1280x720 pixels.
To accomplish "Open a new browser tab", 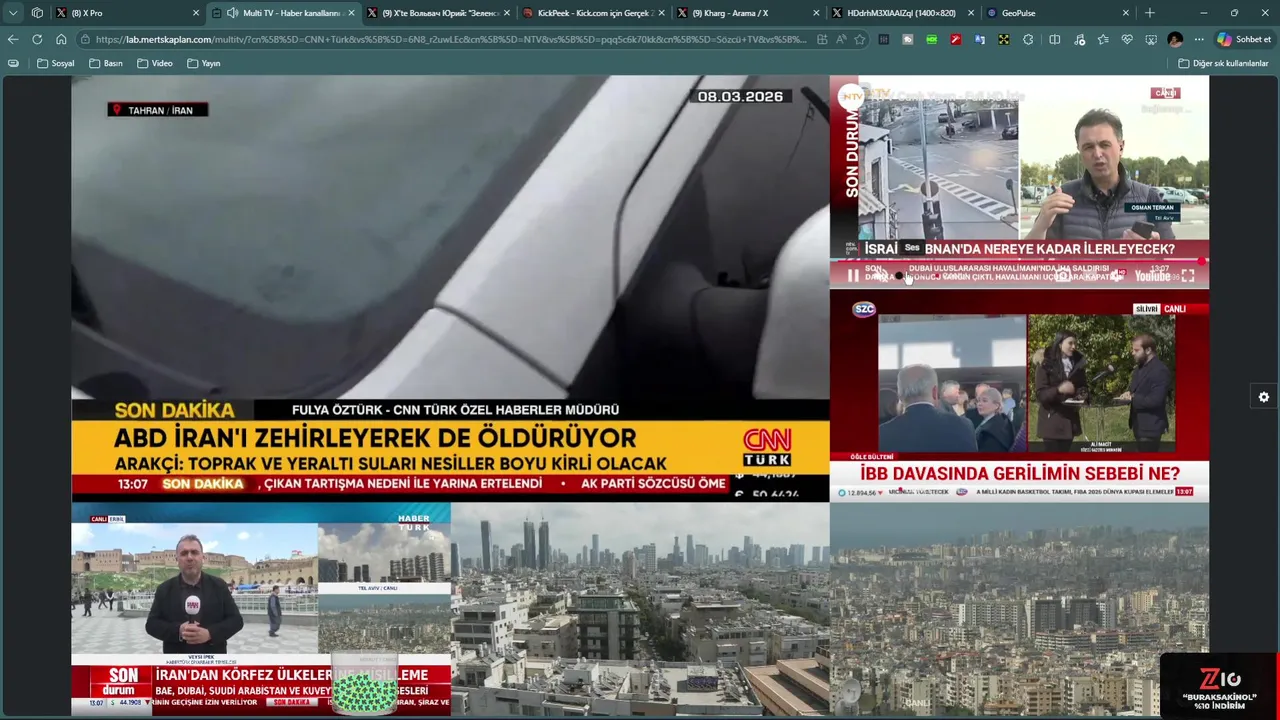I will tap(1150, 13).
